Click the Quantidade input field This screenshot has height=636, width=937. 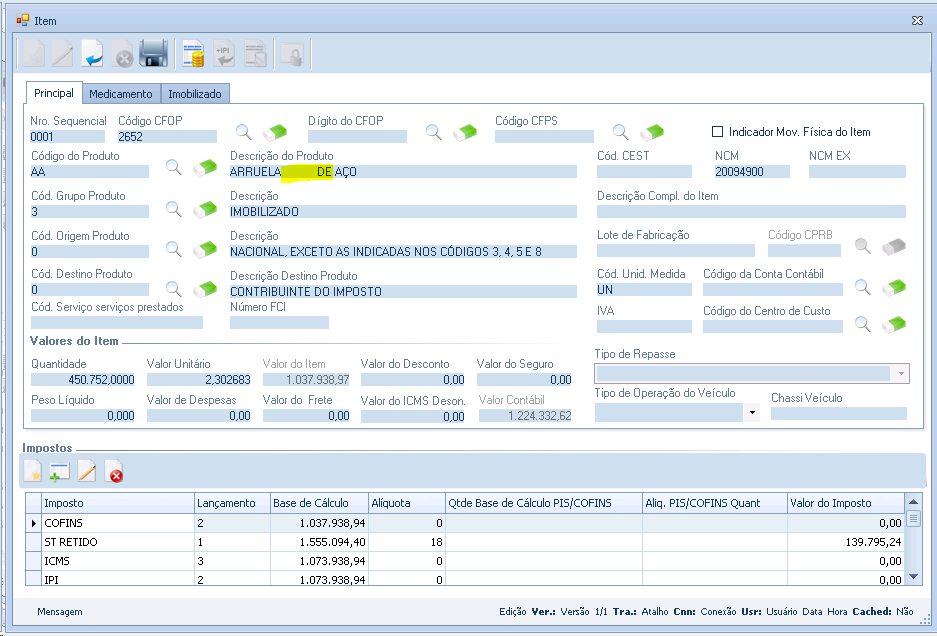pos(83,380)
